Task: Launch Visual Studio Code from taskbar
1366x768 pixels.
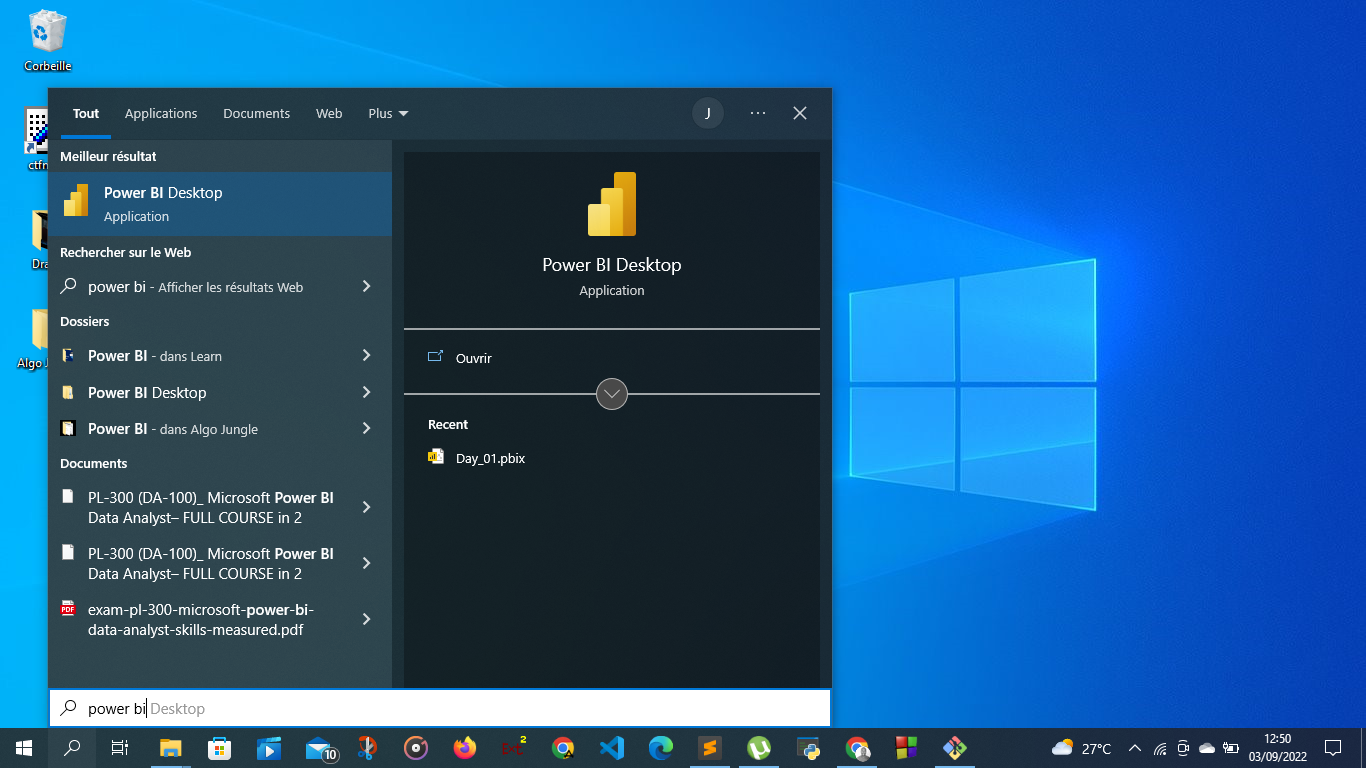Action: [x=612, y=748]
